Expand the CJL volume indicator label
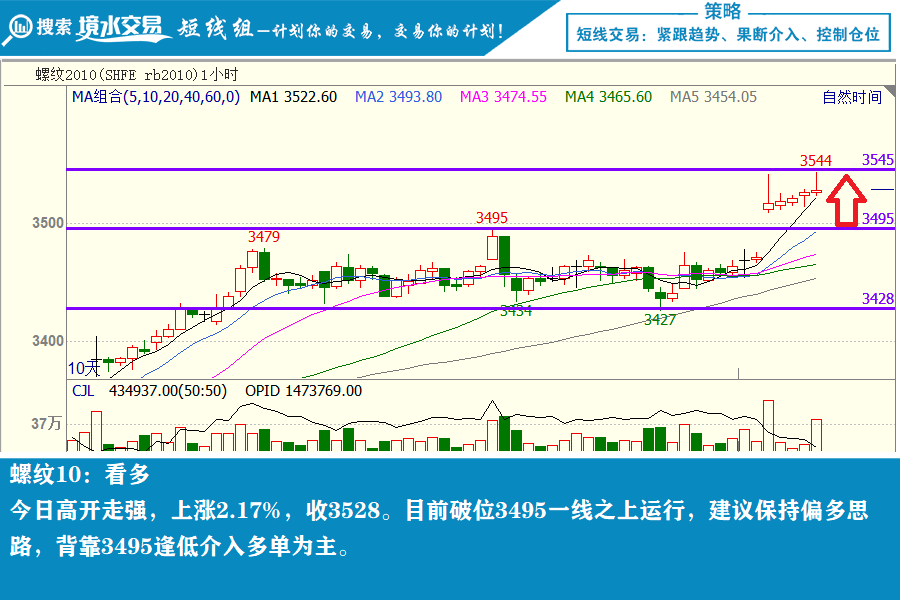Image resolution: width=900 pixels, height=600 pixels. pyautogui.click(x=81, y=391)
